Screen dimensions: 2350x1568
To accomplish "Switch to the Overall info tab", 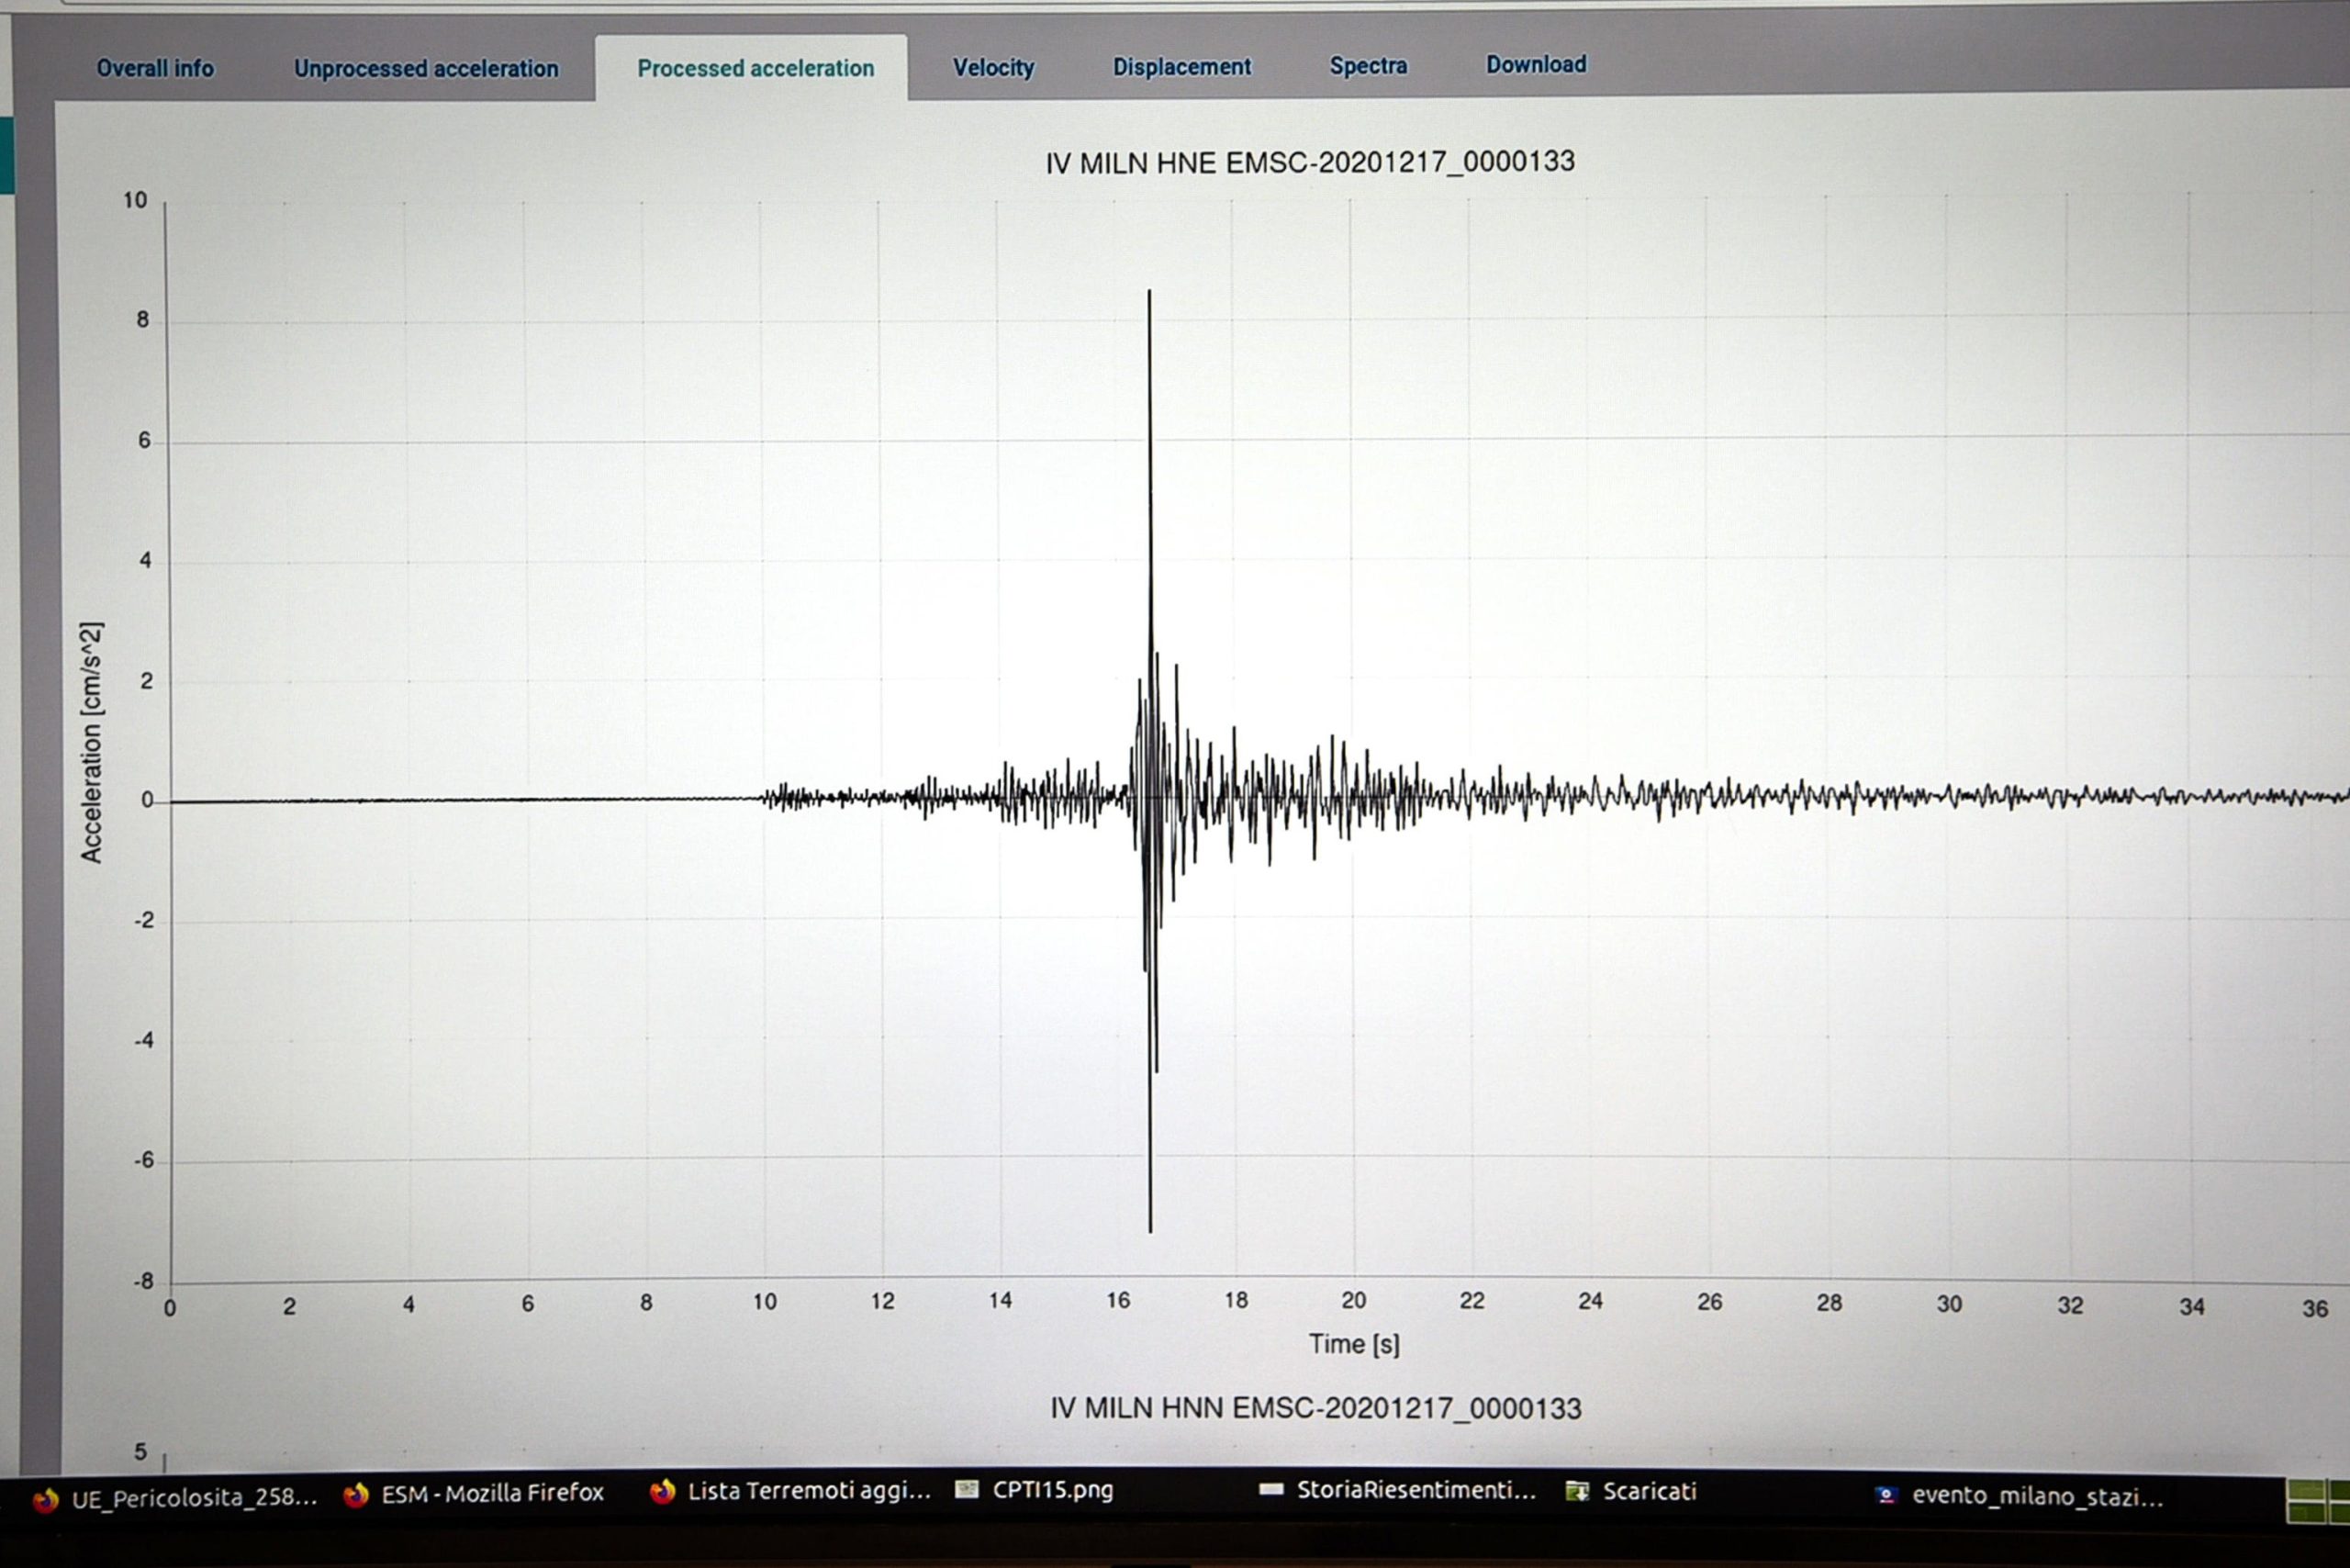I will click(155, 68).
